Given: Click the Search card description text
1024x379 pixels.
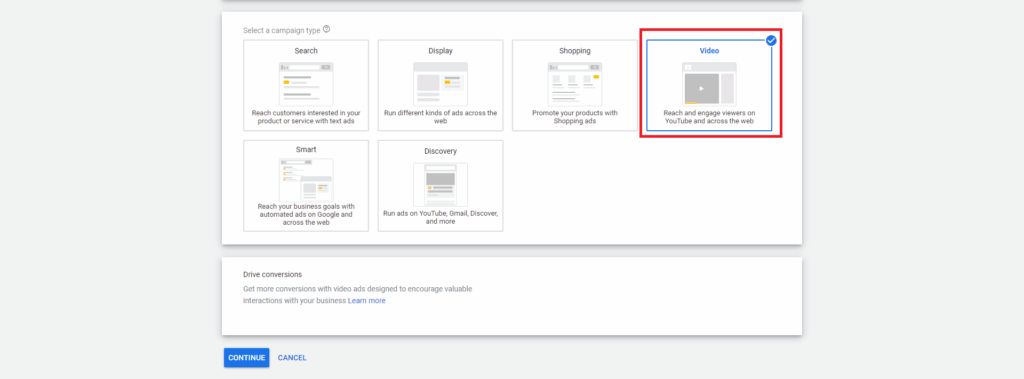Looking at the screenshot, I should pyautogui.click(x=306, y=117).
